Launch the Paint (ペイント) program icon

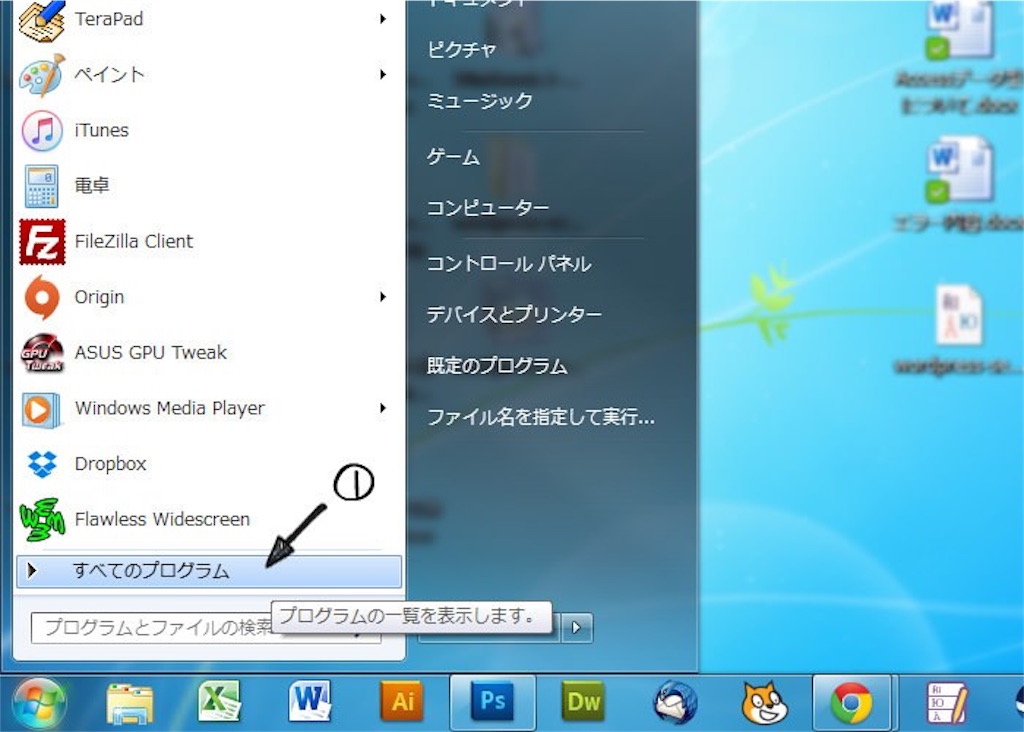click(x=42, y=75)
